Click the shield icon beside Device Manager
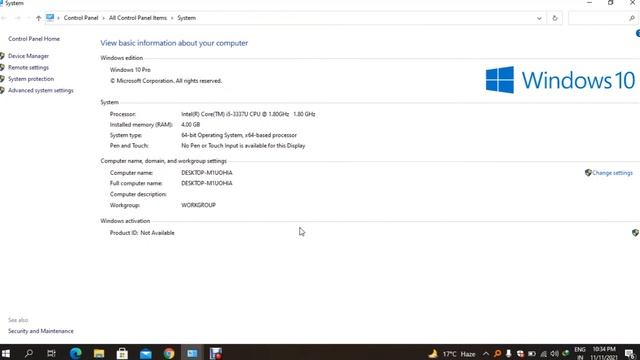This screenshot has height=360, width=640. point(2,56)
